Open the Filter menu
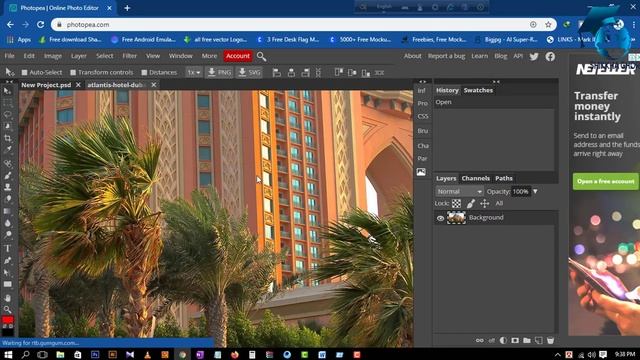640x360 pixels. click(x=129, y=56)
